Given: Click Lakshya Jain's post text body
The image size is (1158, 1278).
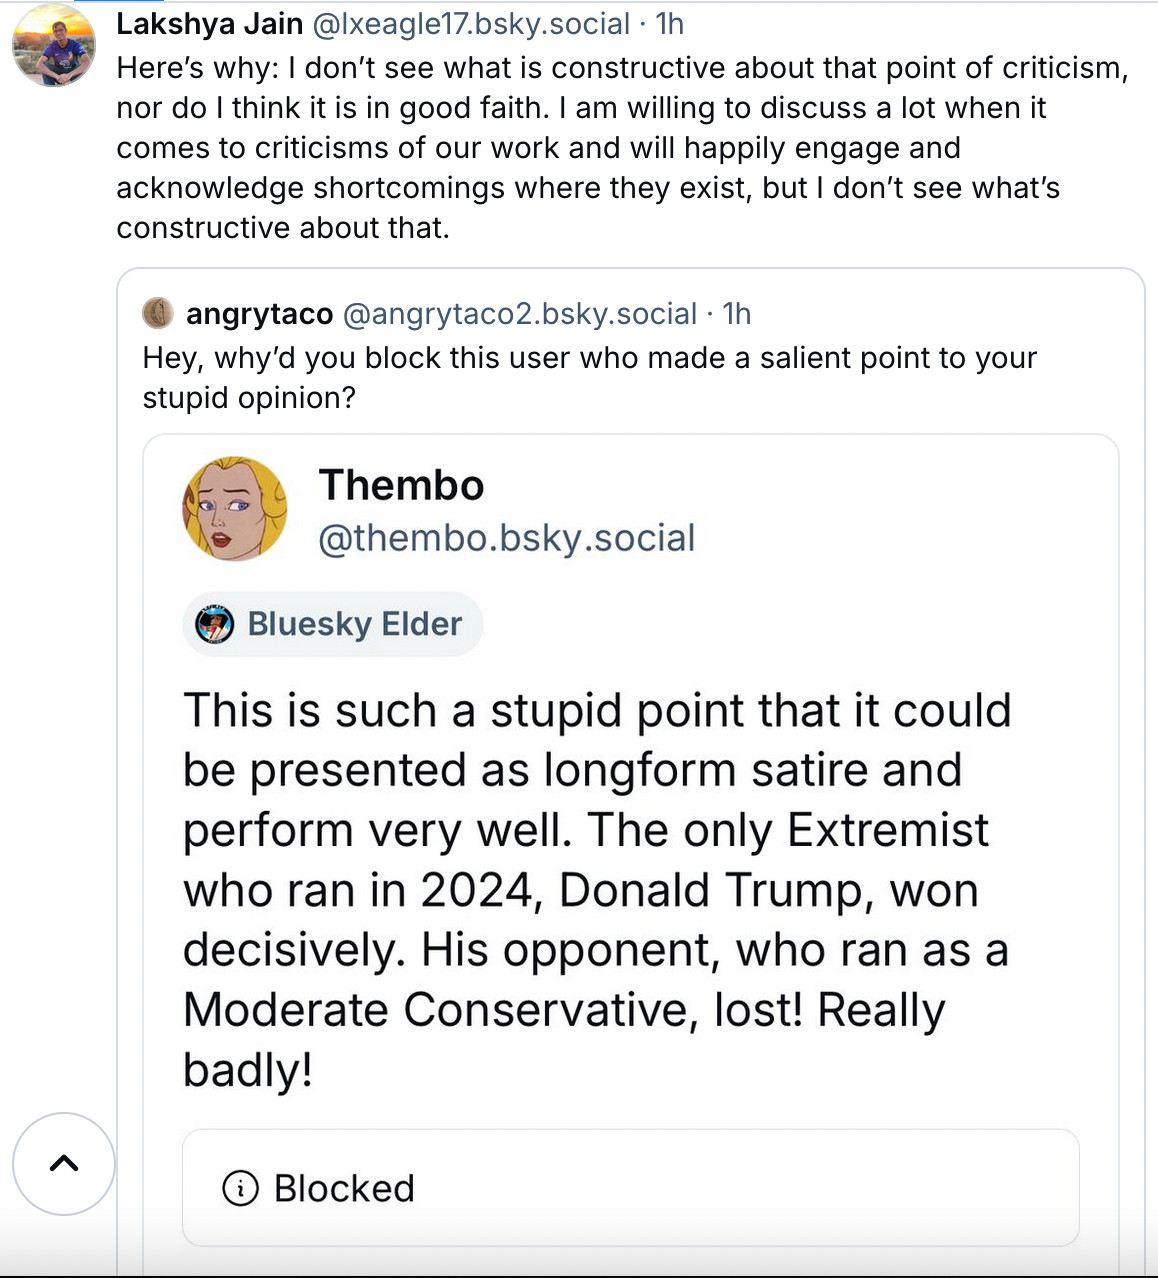Looking at the screenshot, I should click(x=620, y=147).
